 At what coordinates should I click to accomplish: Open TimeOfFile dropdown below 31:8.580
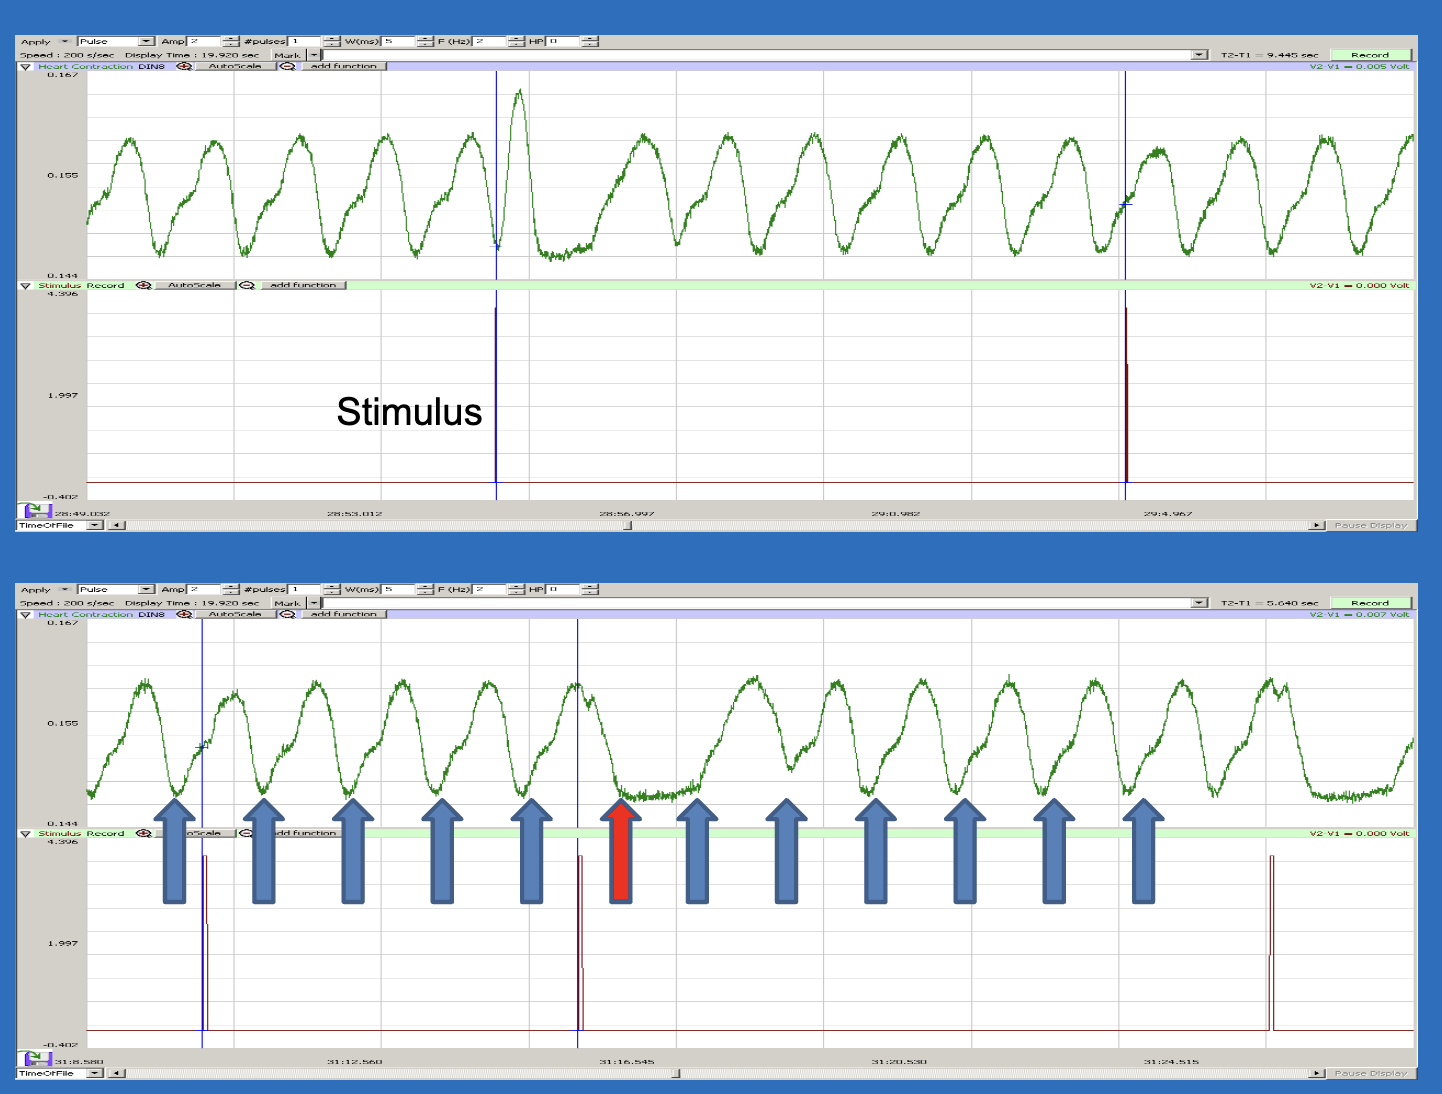(95, 1073)
